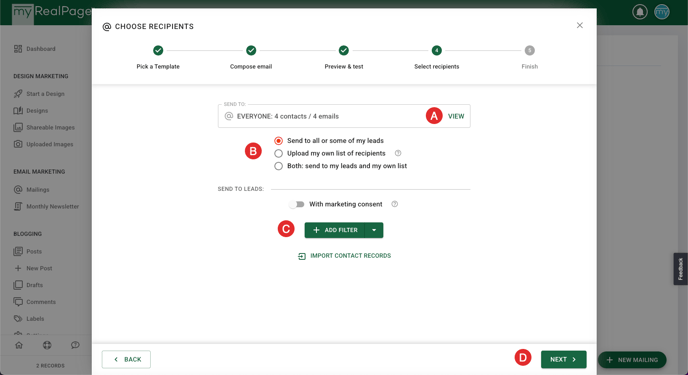Click the myRealPage logo
Image resolution: width=688 pixels, height=375 pixels.
(52, 12)
